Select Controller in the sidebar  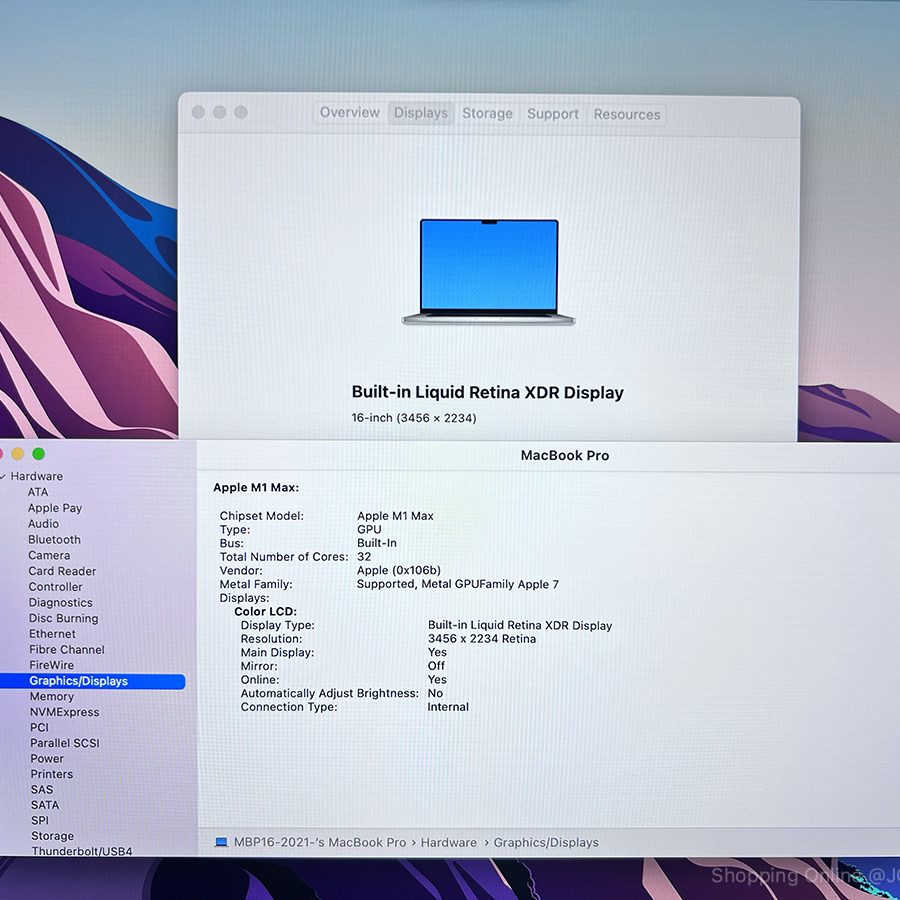pyautogui.click(x=56, y=587)
